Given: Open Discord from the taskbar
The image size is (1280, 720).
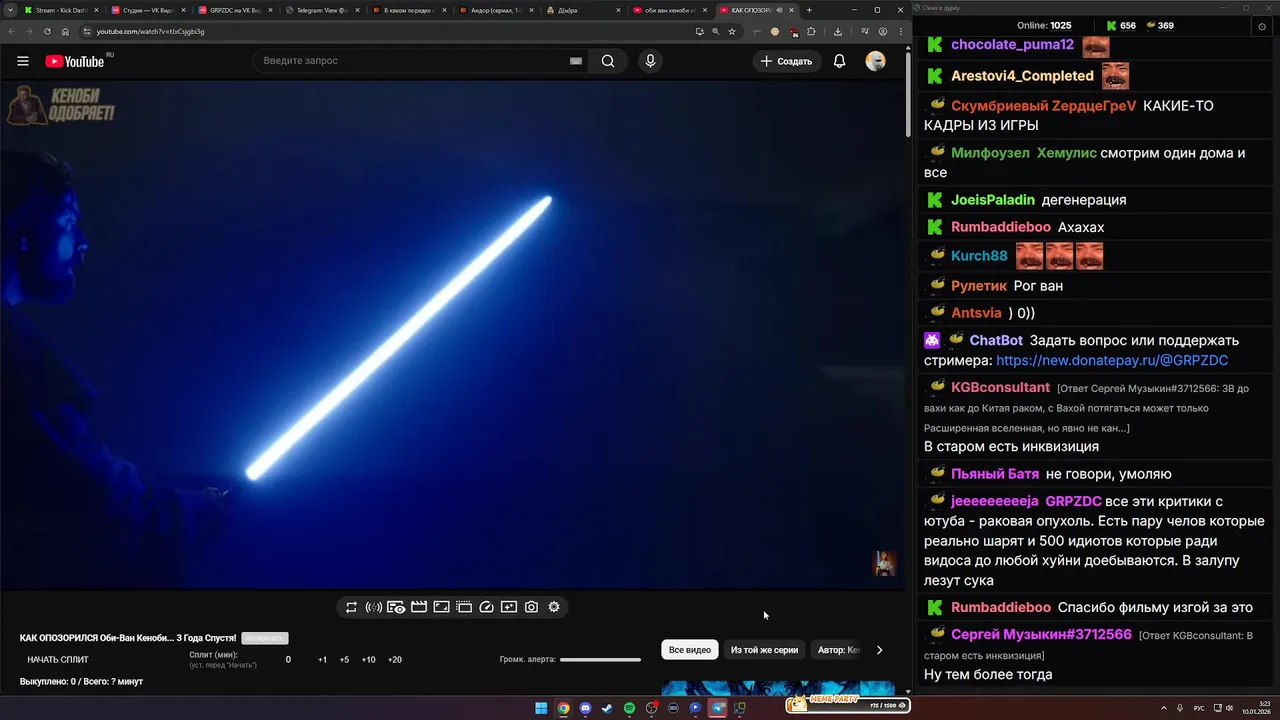Looking at the screenshot, I should click(x=585, y=708).
